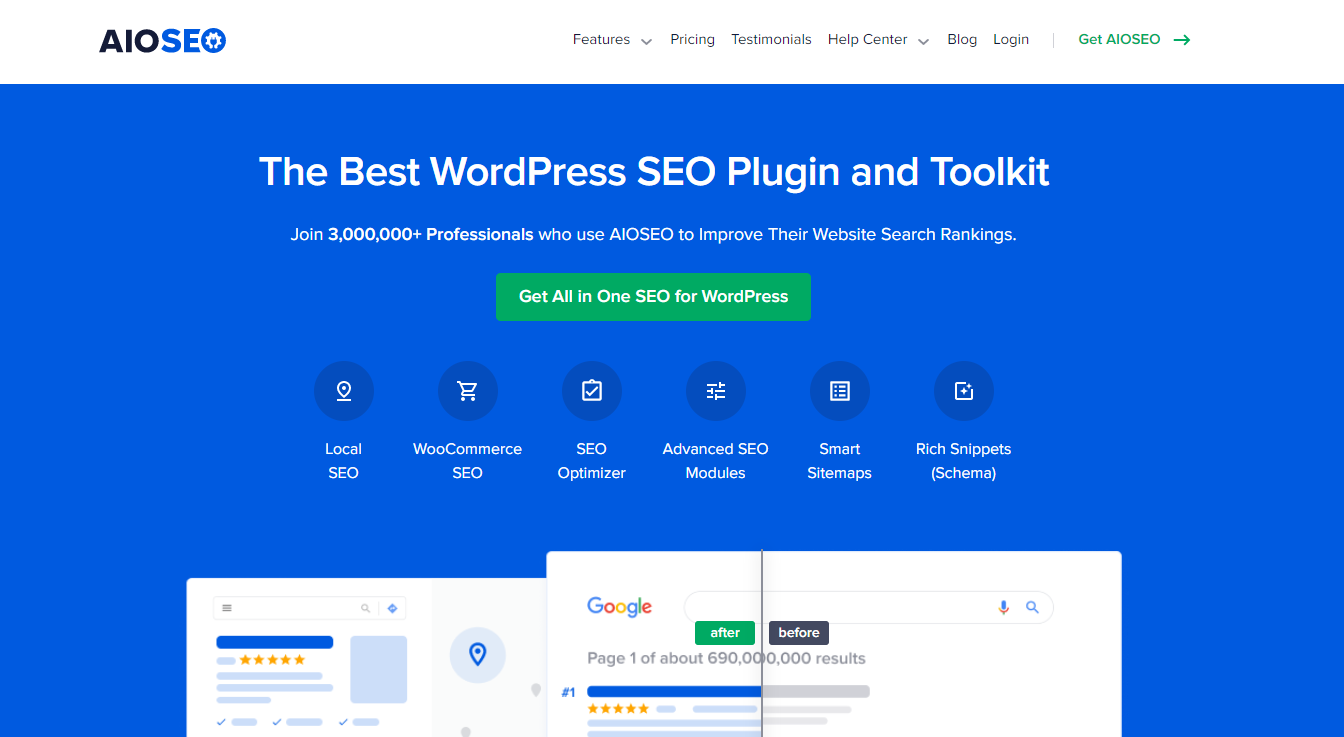
Task: Go to the Pricing page
Action: click(x=693, y=40)
